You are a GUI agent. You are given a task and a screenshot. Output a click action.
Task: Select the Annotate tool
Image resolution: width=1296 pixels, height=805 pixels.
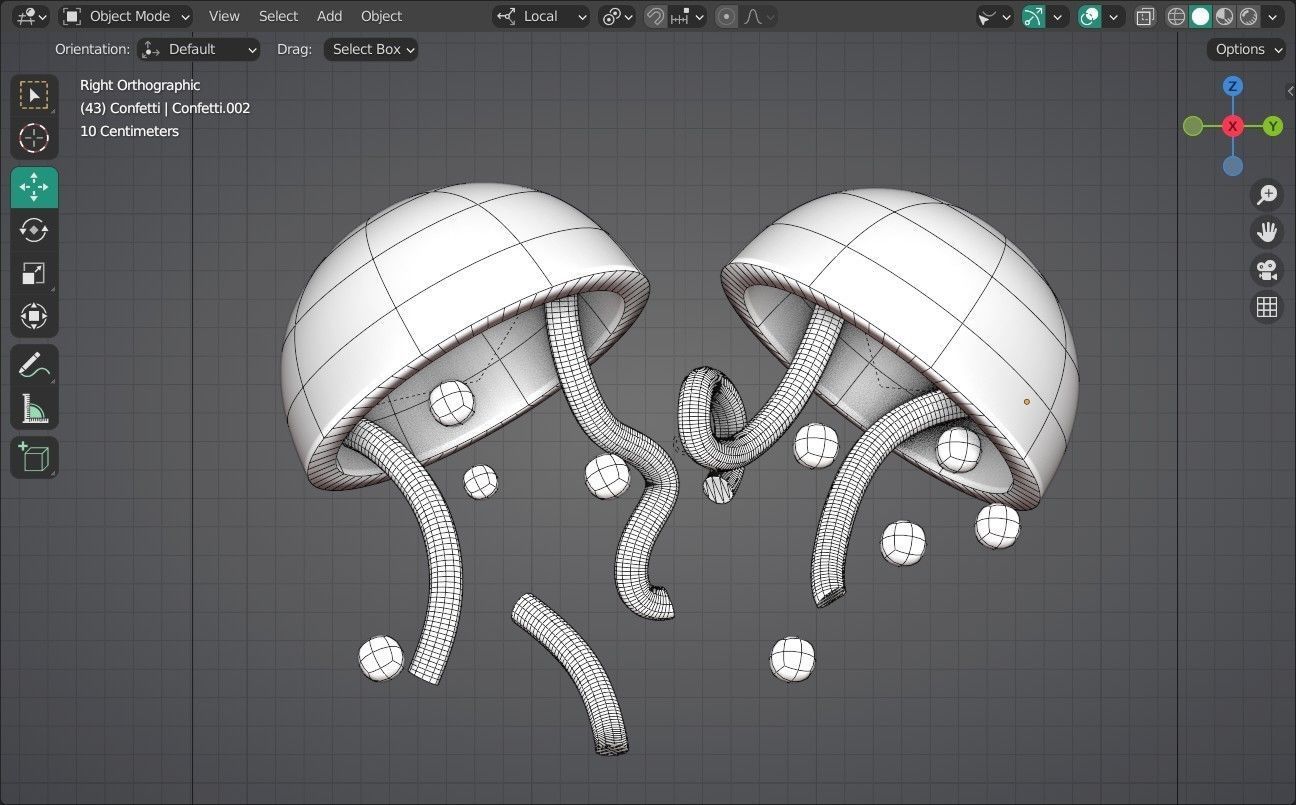34,364
